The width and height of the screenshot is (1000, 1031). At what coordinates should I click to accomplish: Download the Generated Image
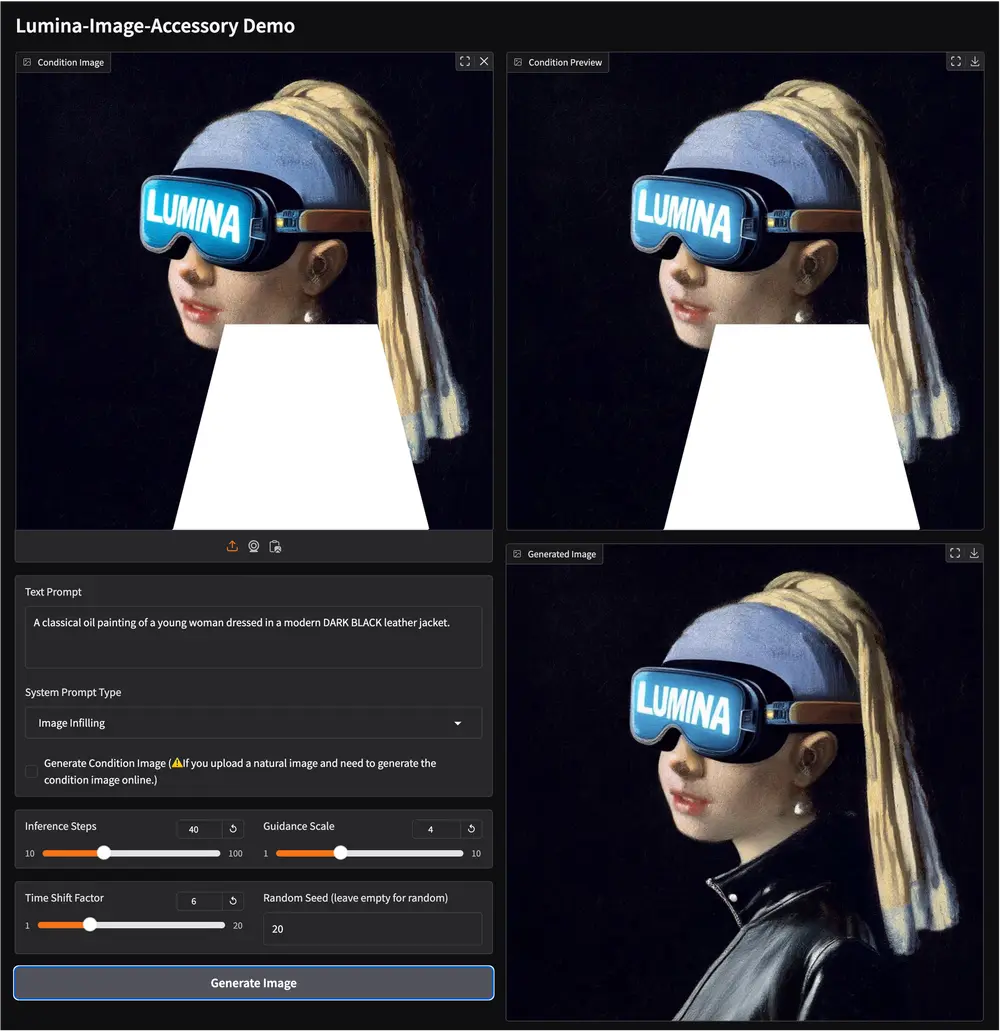975,553
